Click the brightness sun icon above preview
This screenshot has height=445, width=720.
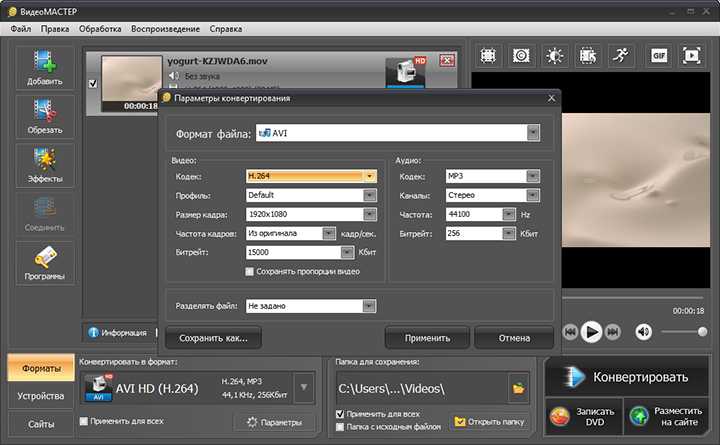click(554, 56)
